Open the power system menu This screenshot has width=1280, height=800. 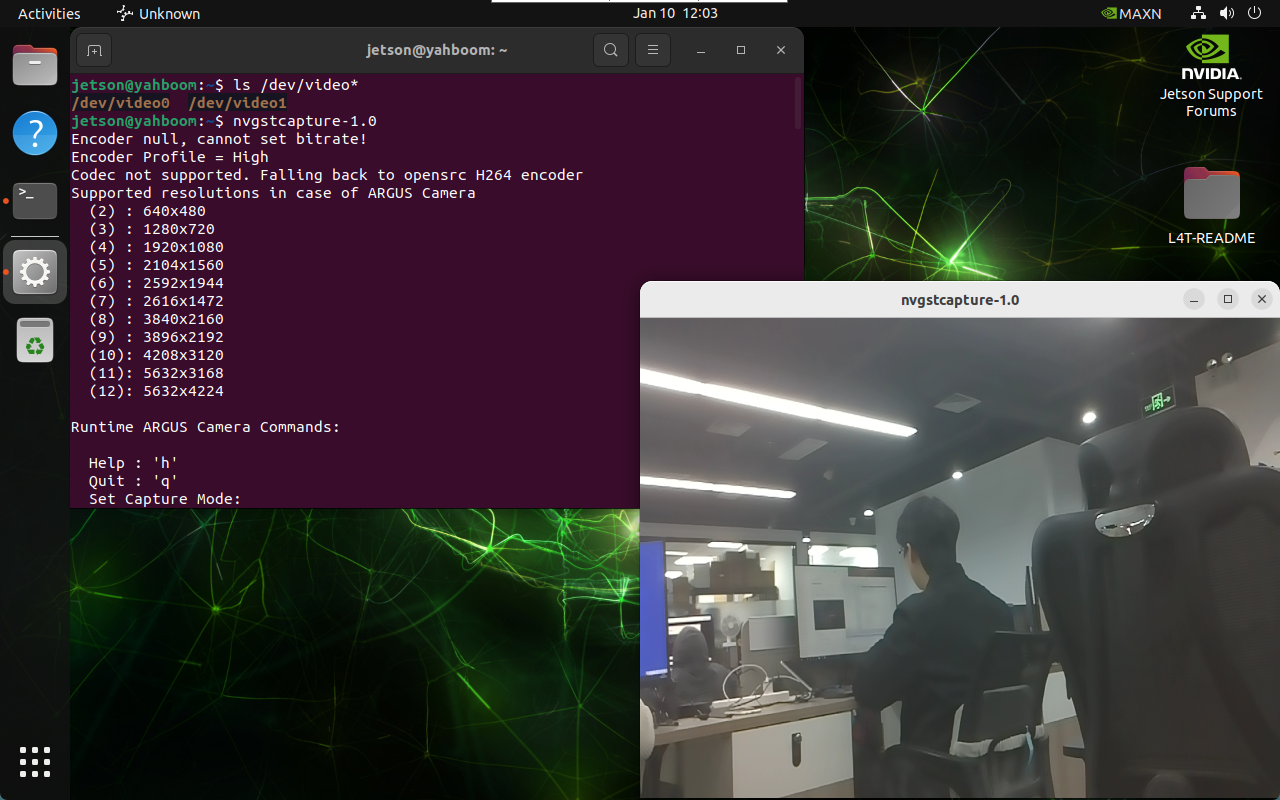tap(1254, 14)
